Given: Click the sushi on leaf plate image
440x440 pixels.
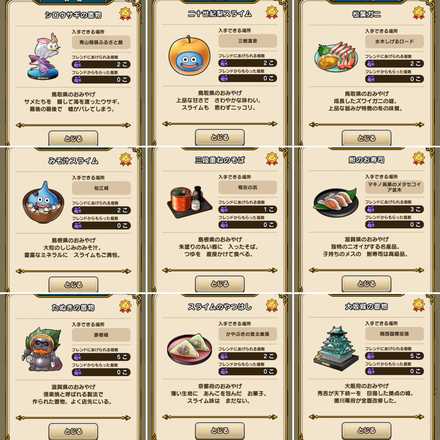Looking at the screenshot, I should tap(336, 202).
